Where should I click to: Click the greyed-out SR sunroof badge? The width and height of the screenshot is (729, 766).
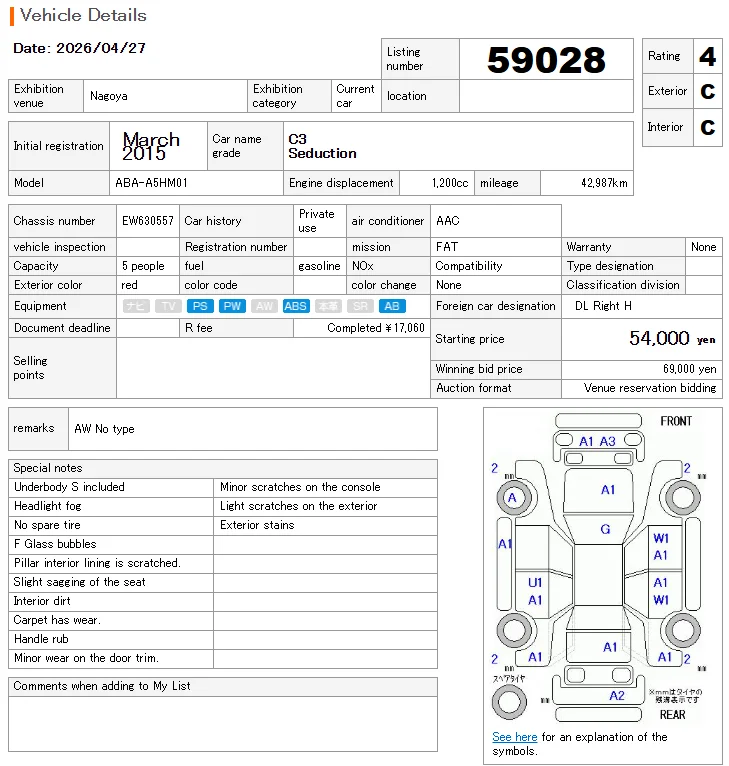pyautogui.click(x=360, y=306)
